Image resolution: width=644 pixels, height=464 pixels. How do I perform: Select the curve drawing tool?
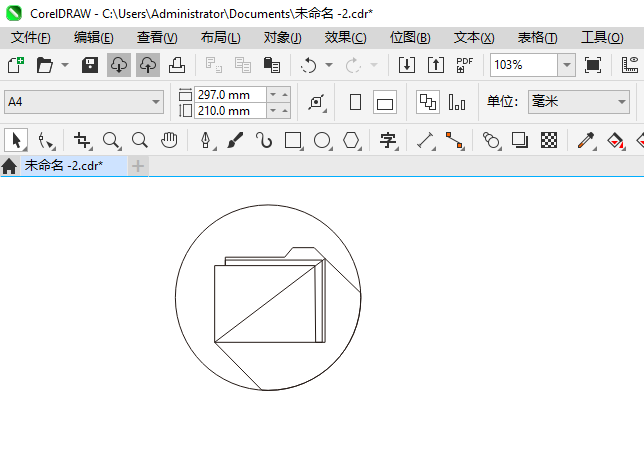[x=264, y=140]
